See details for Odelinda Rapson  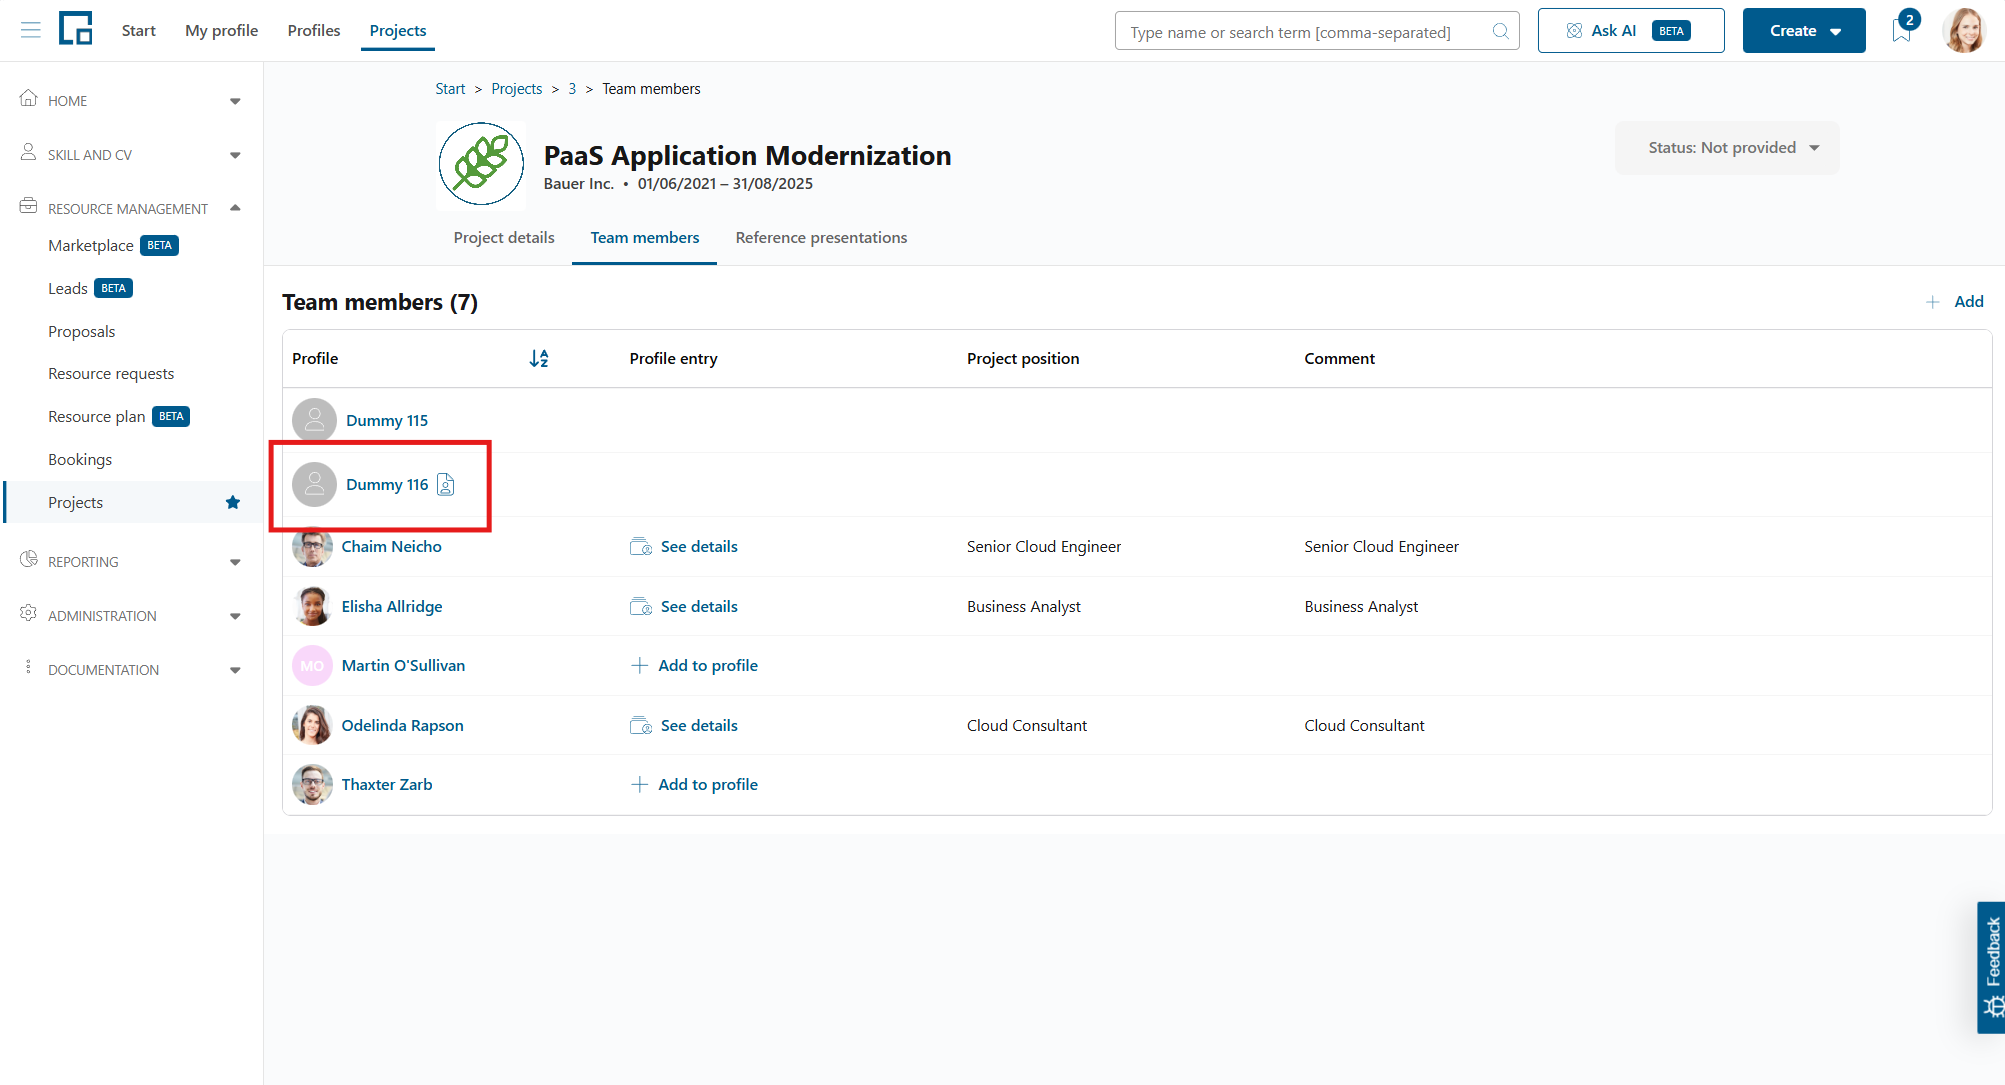684,726
